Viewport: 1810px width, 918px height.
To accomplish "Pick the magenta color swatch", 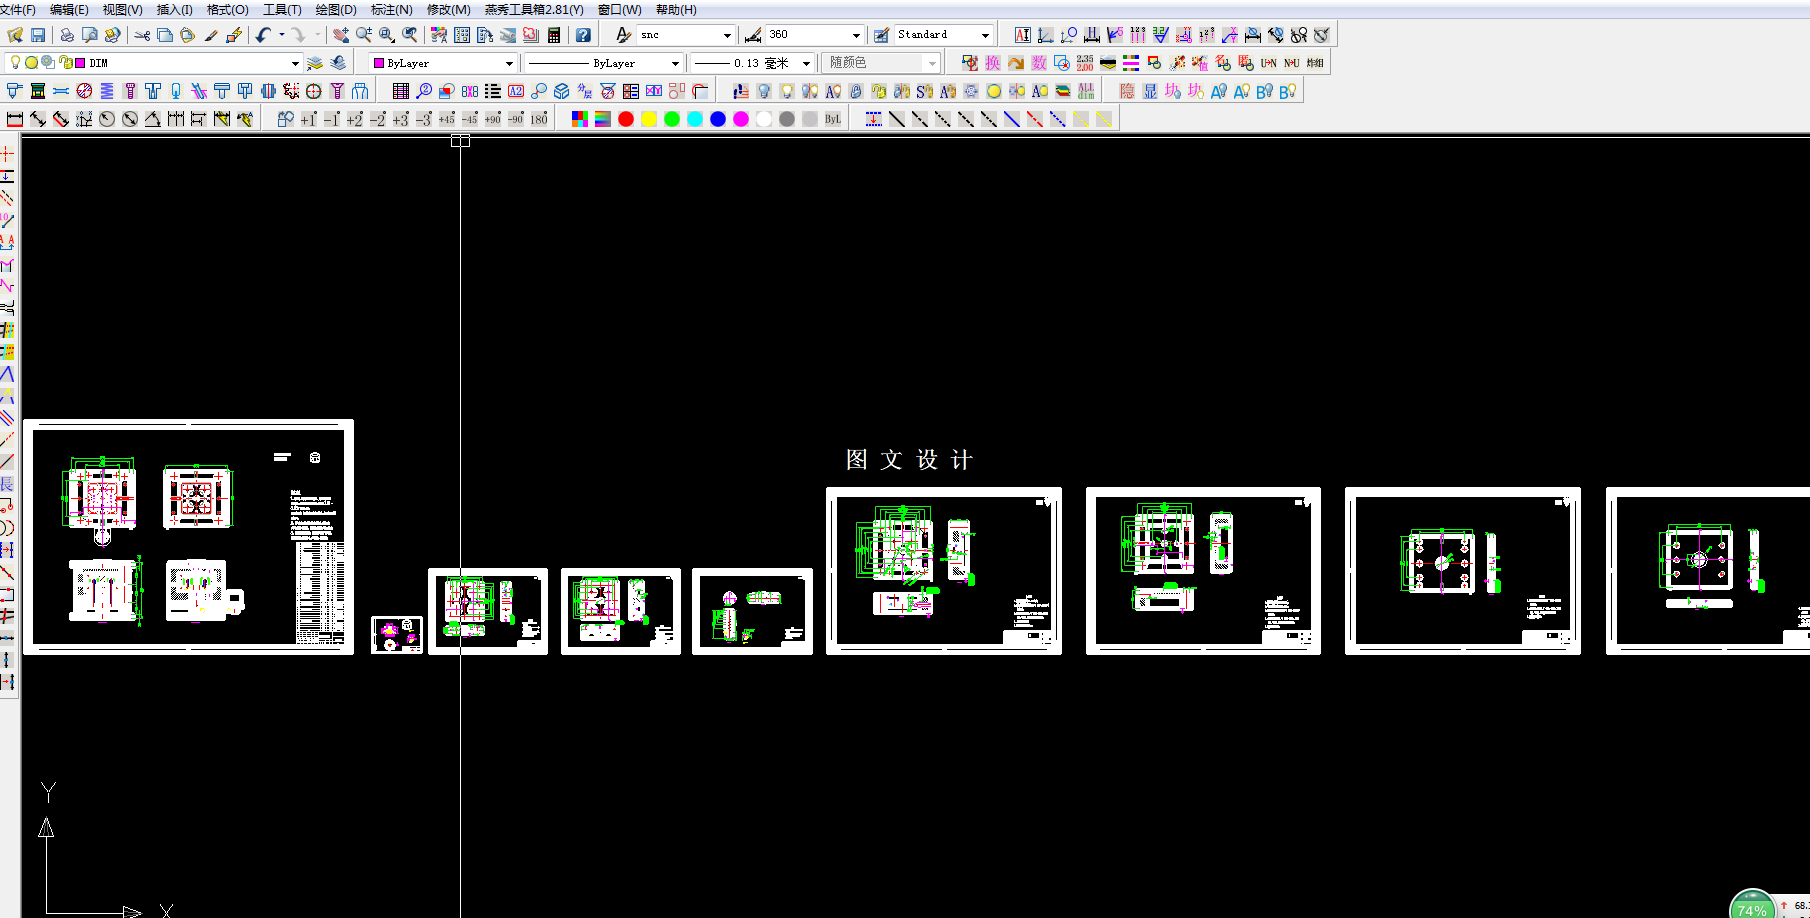I will point(741,119).
